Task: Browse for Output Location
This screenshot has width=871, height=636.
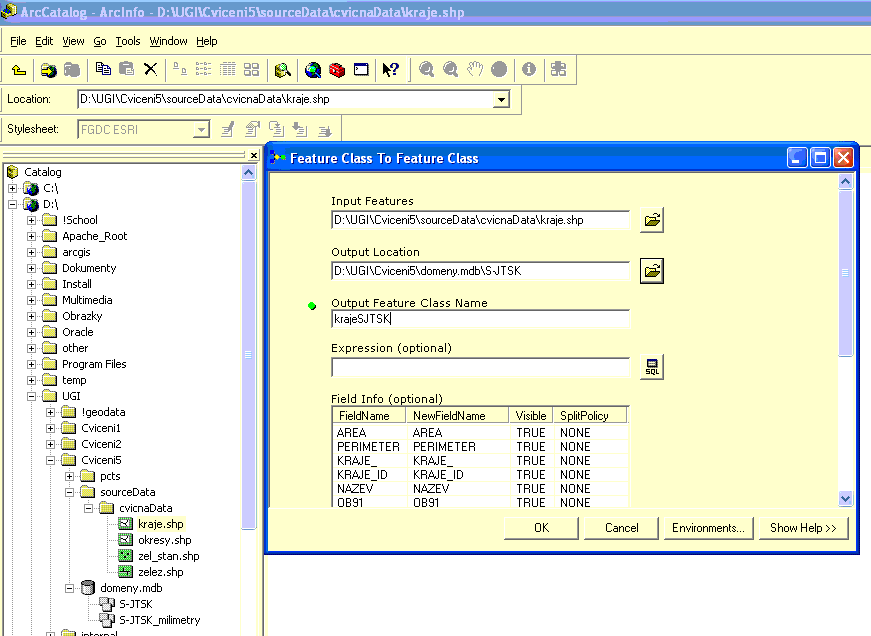Action: click(x=652, y=271)
